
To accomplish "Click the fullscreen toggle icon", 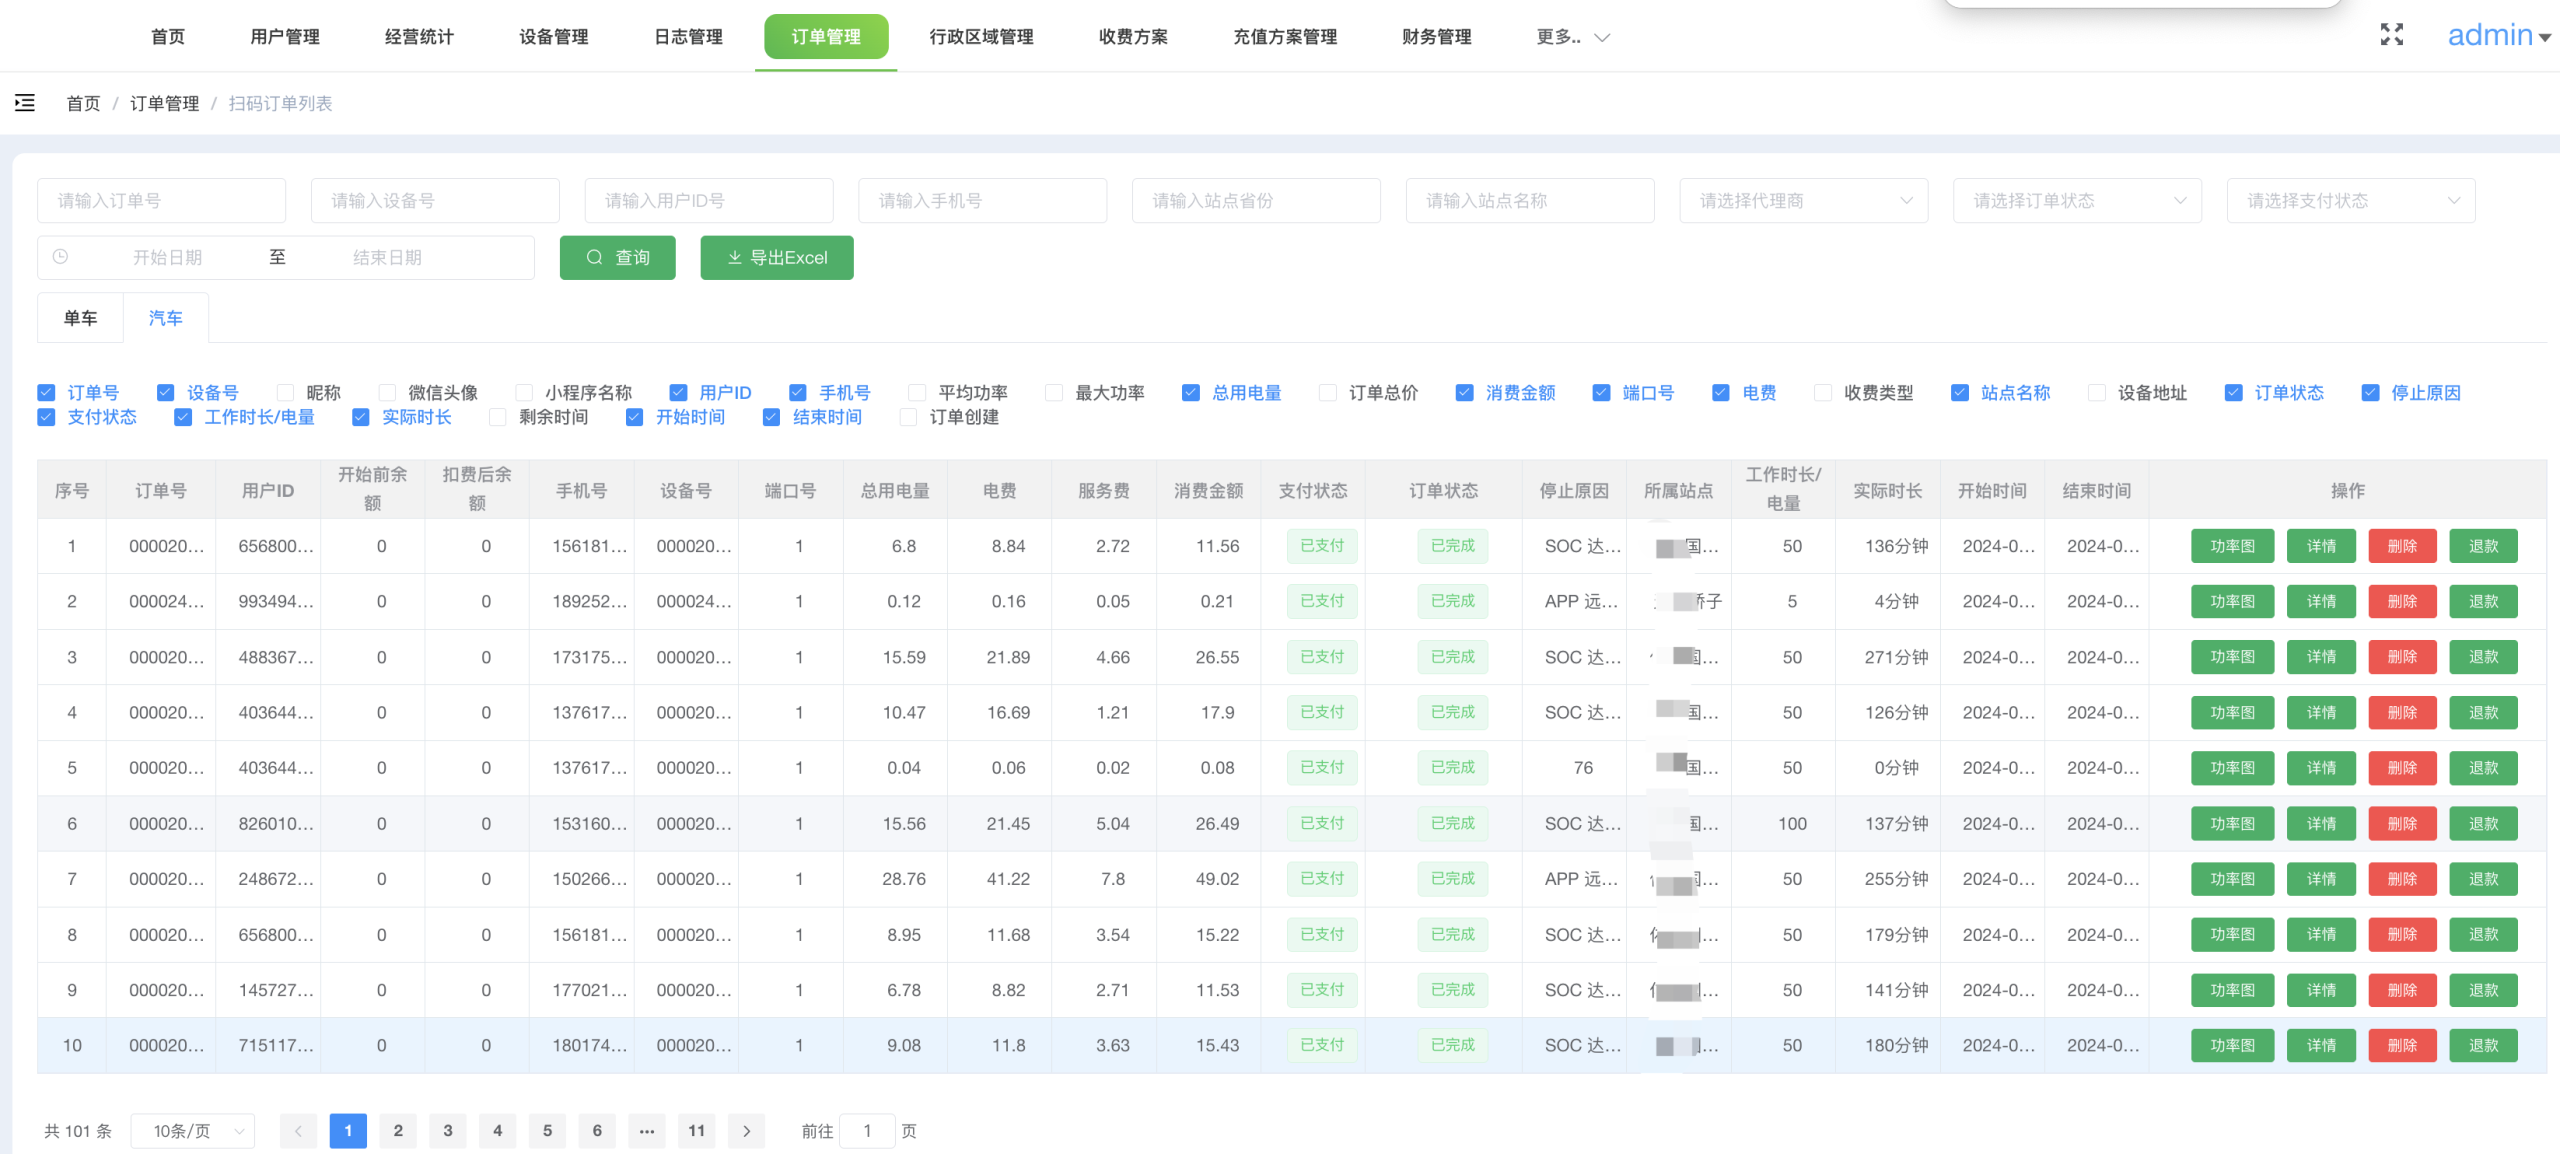I will [2391, 35].
